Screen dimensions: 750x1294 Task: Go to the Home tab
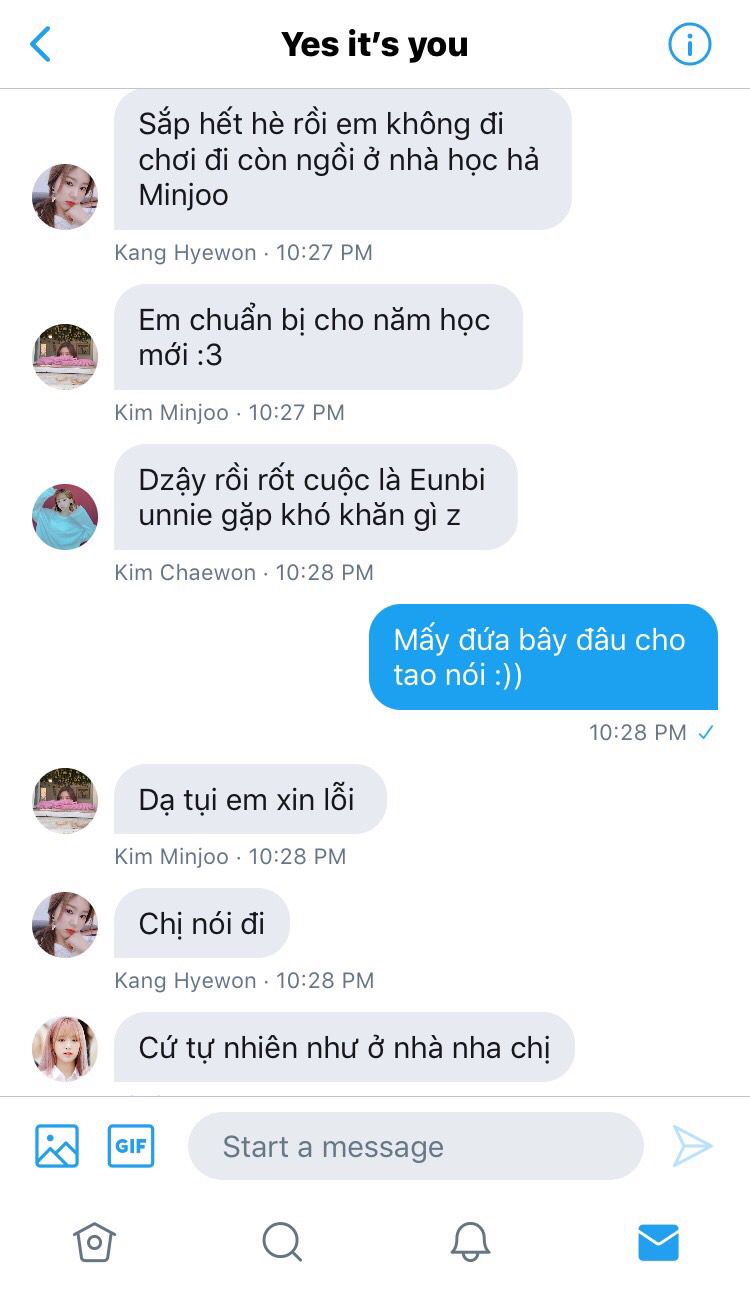(94, 1242)
